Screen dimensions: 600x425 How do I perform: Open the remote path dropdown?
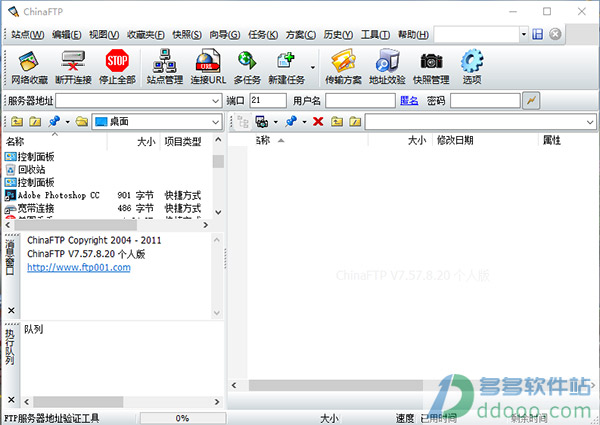pos(590,122)
